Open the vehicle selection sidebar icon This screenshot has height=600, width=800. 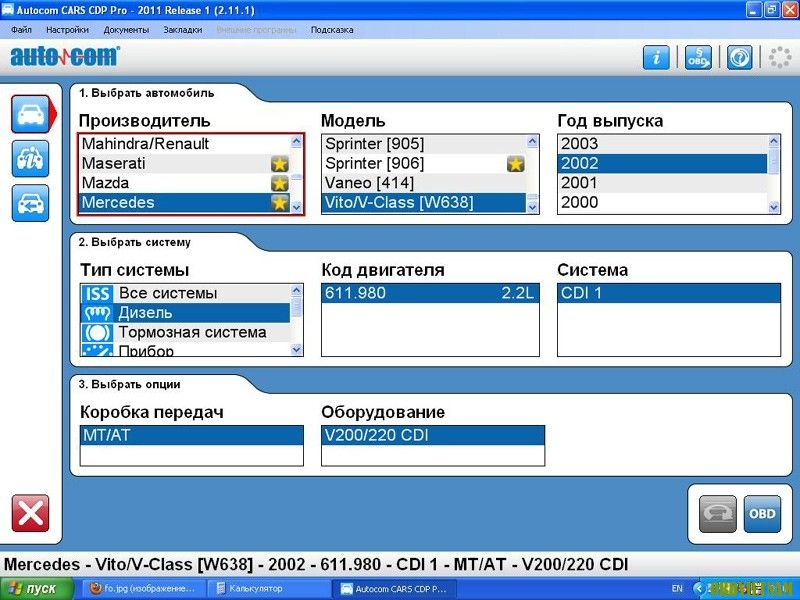click(31, 114)
